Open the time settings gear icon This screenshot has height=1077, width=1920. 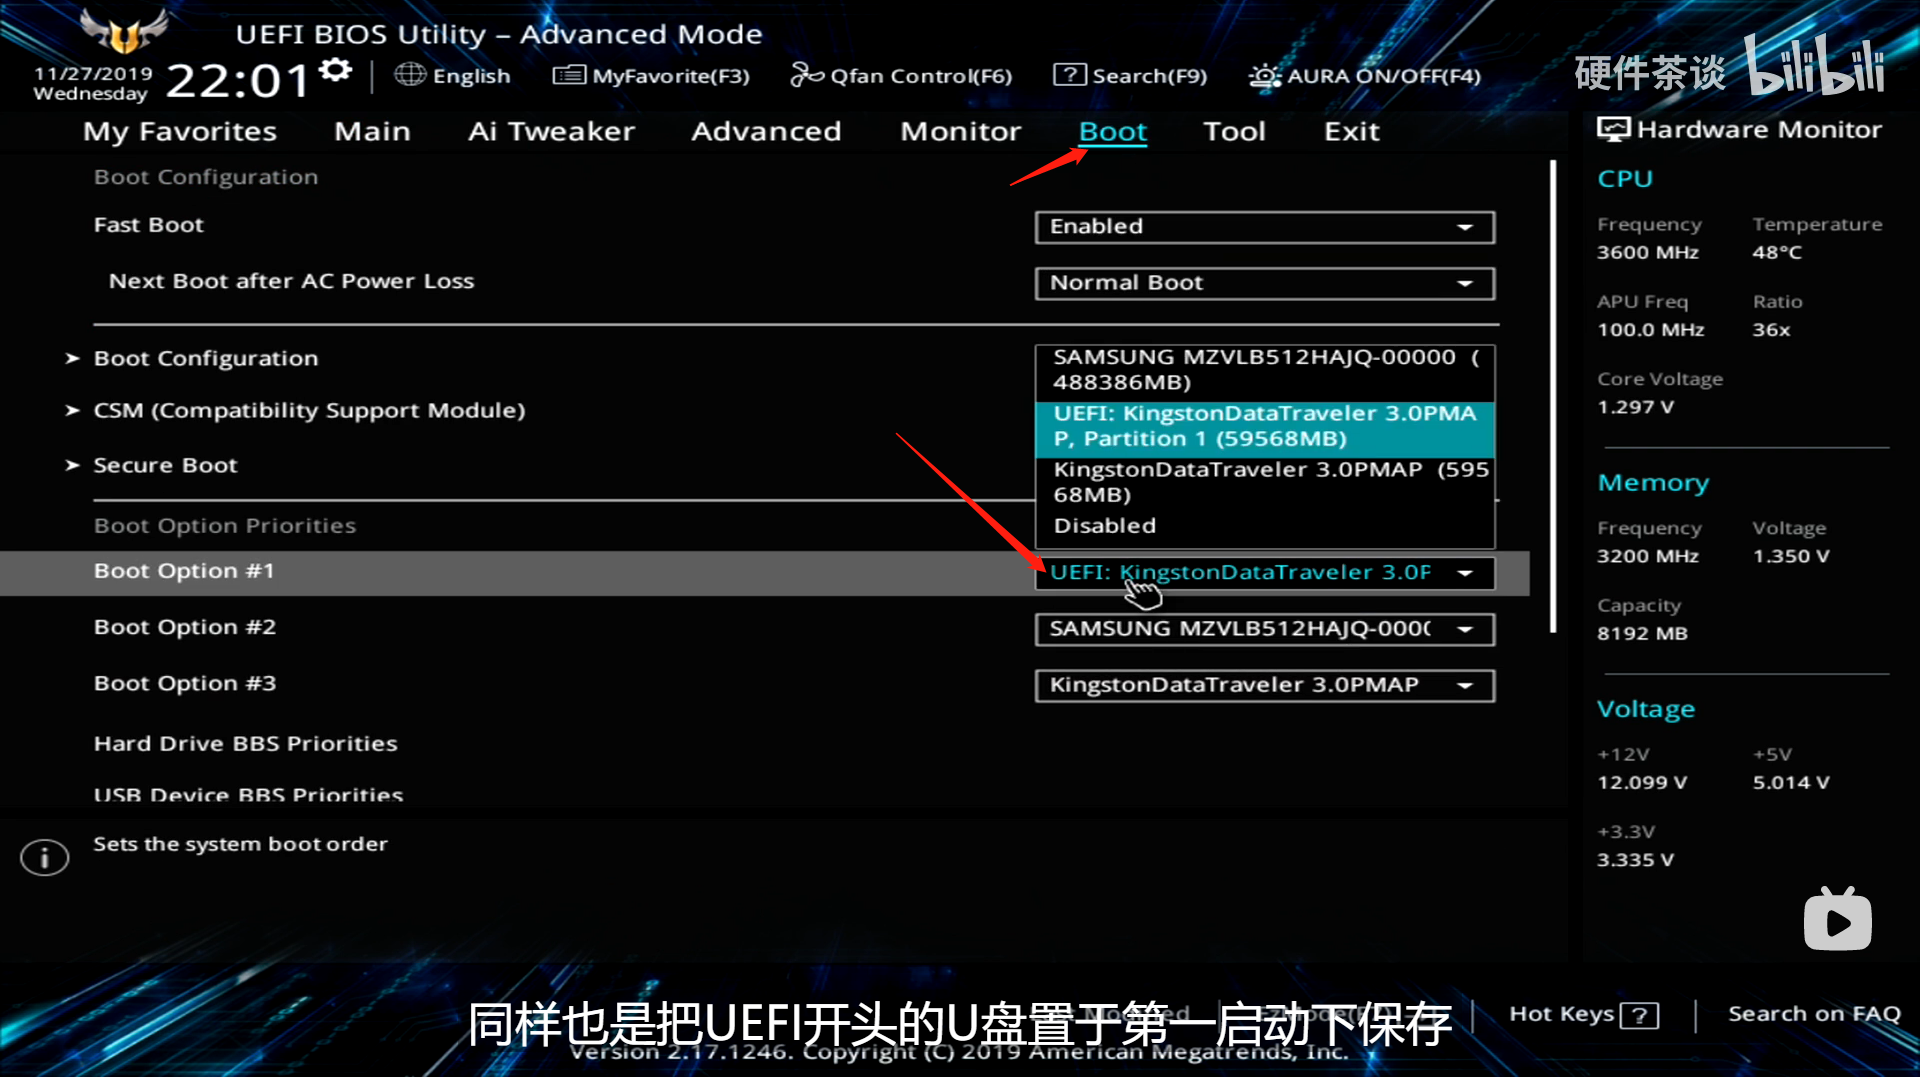(x=336, y=70)
